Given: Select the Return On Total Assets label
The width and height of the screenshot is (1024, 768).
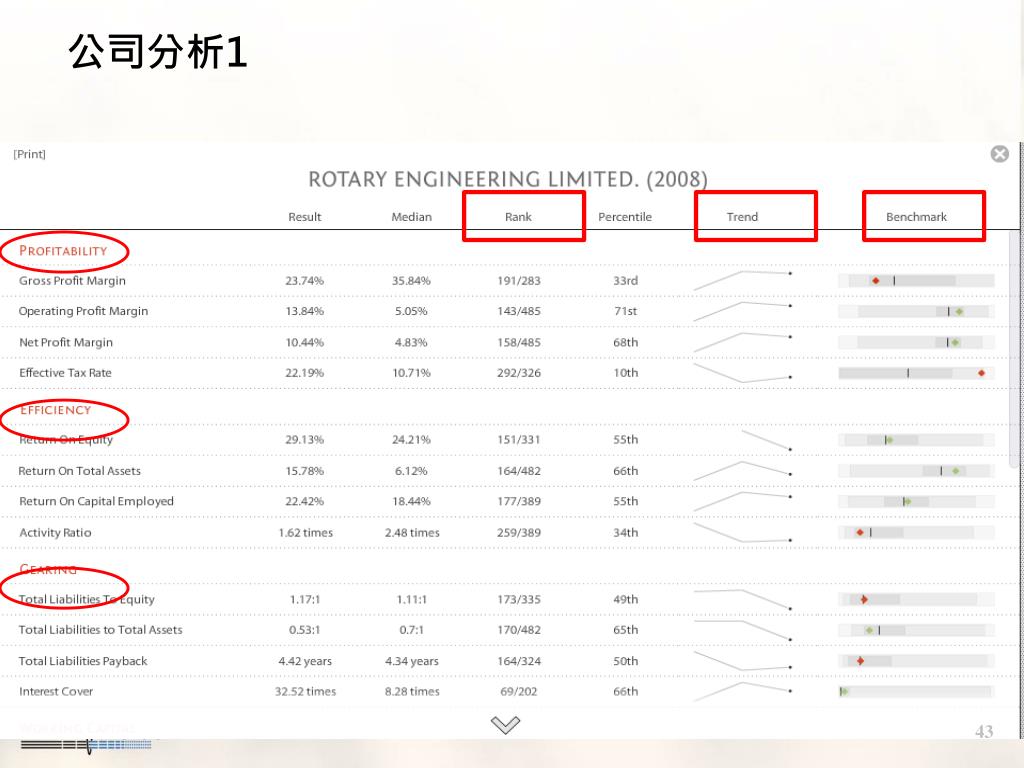Looking at the screenshot, I should point(79,471).
